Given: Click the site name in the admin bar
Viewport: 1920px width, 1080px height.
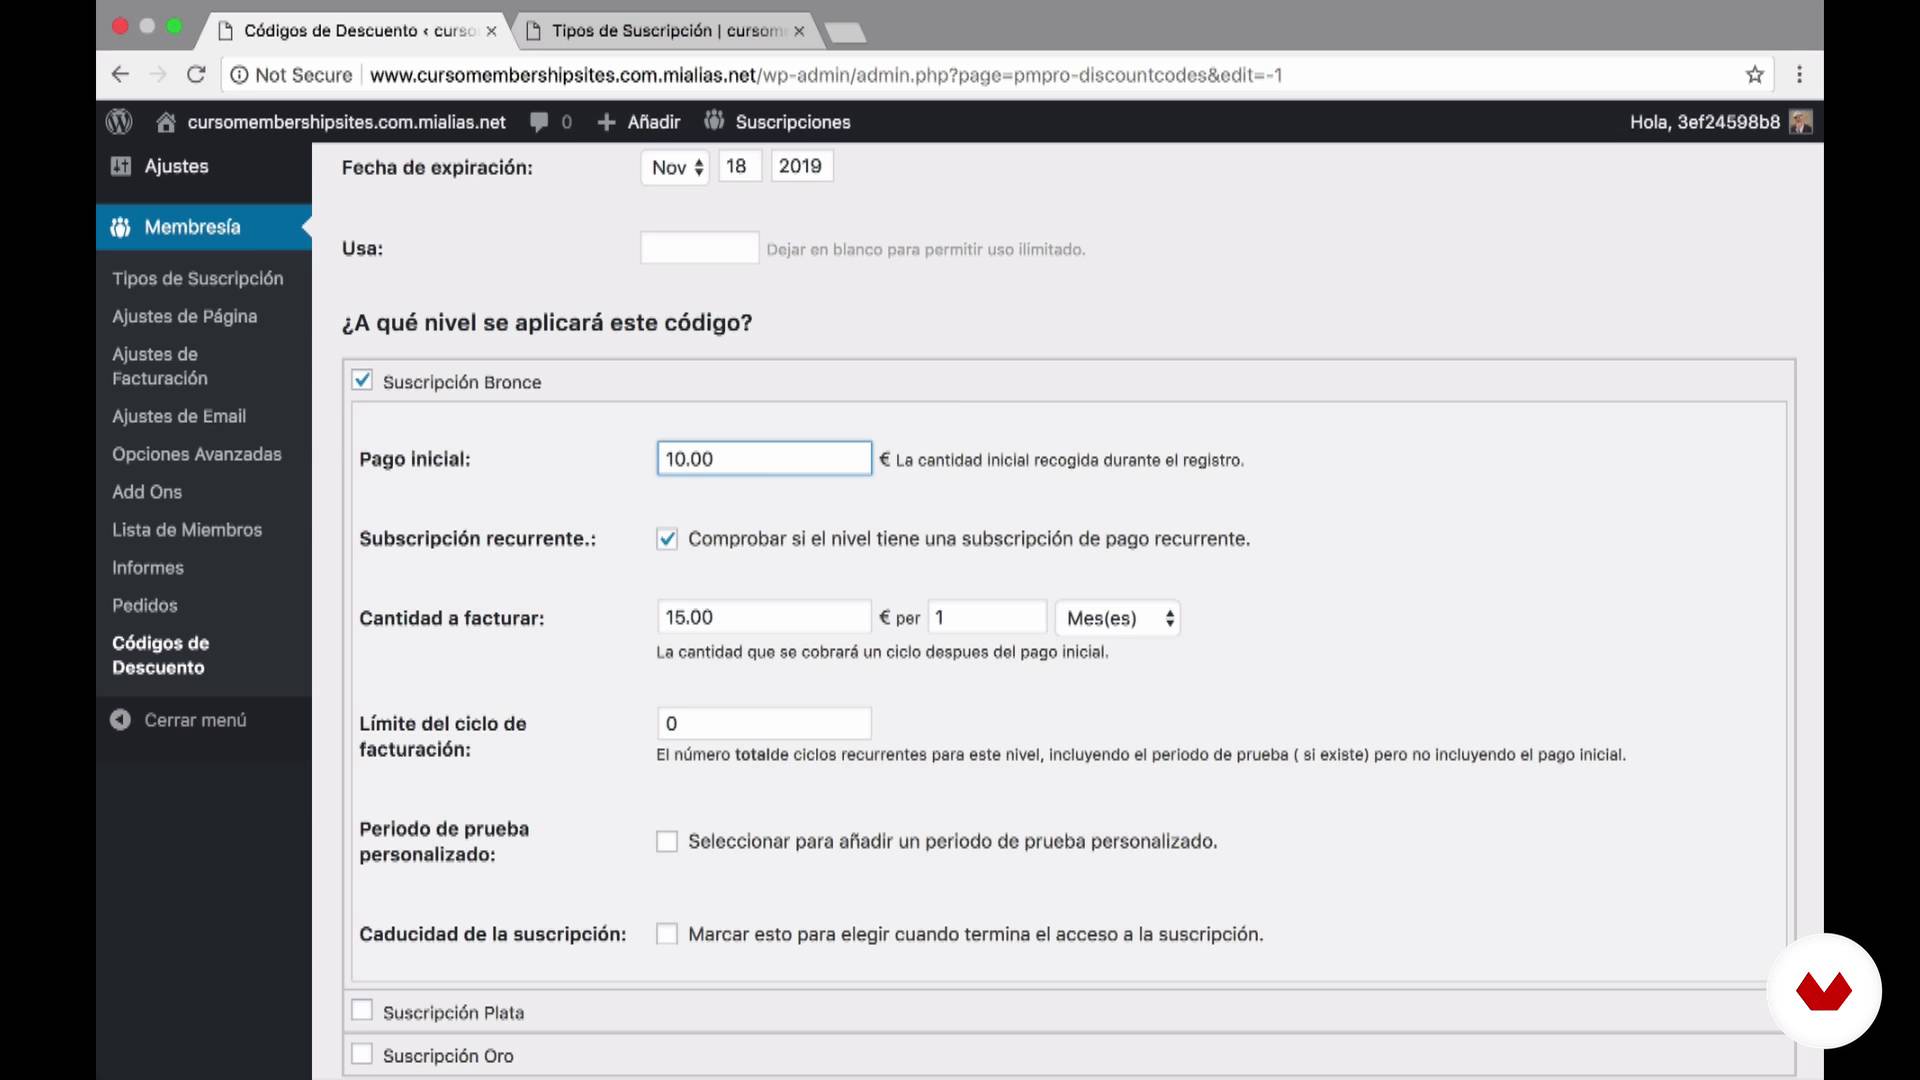Looking at the screenshot, I should (x=346, y=122).
